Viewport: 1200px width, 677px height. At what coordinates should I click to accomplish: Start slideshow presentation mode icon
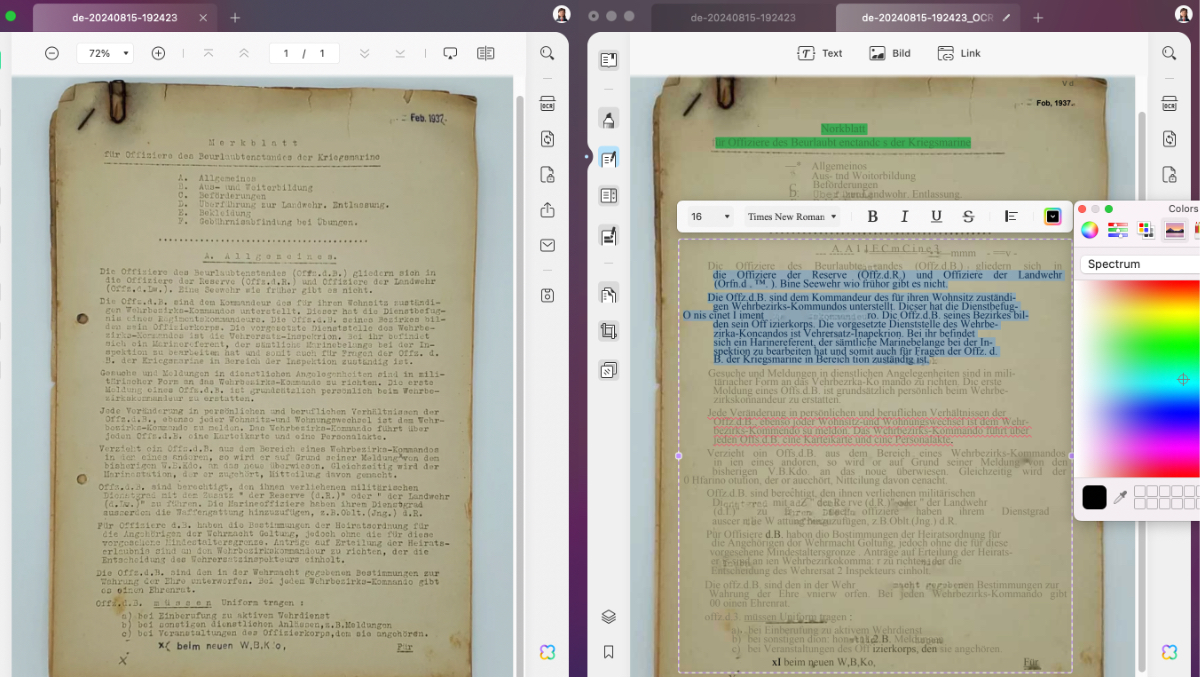pos(450,53)
